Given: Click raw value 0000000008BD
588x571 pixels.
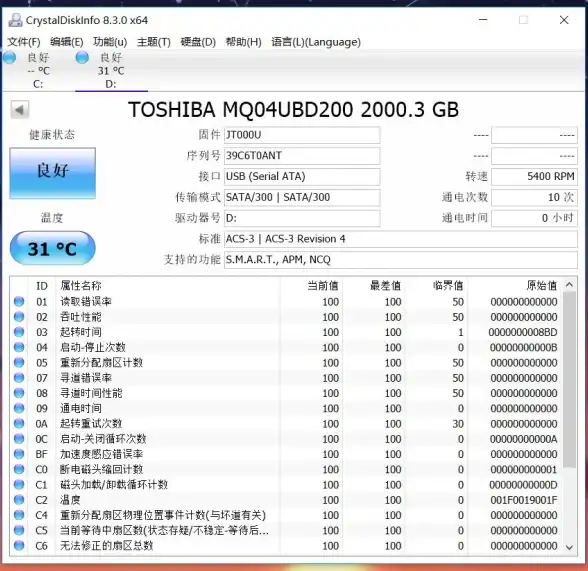Looking at the screenshot, I should point(523,332).
